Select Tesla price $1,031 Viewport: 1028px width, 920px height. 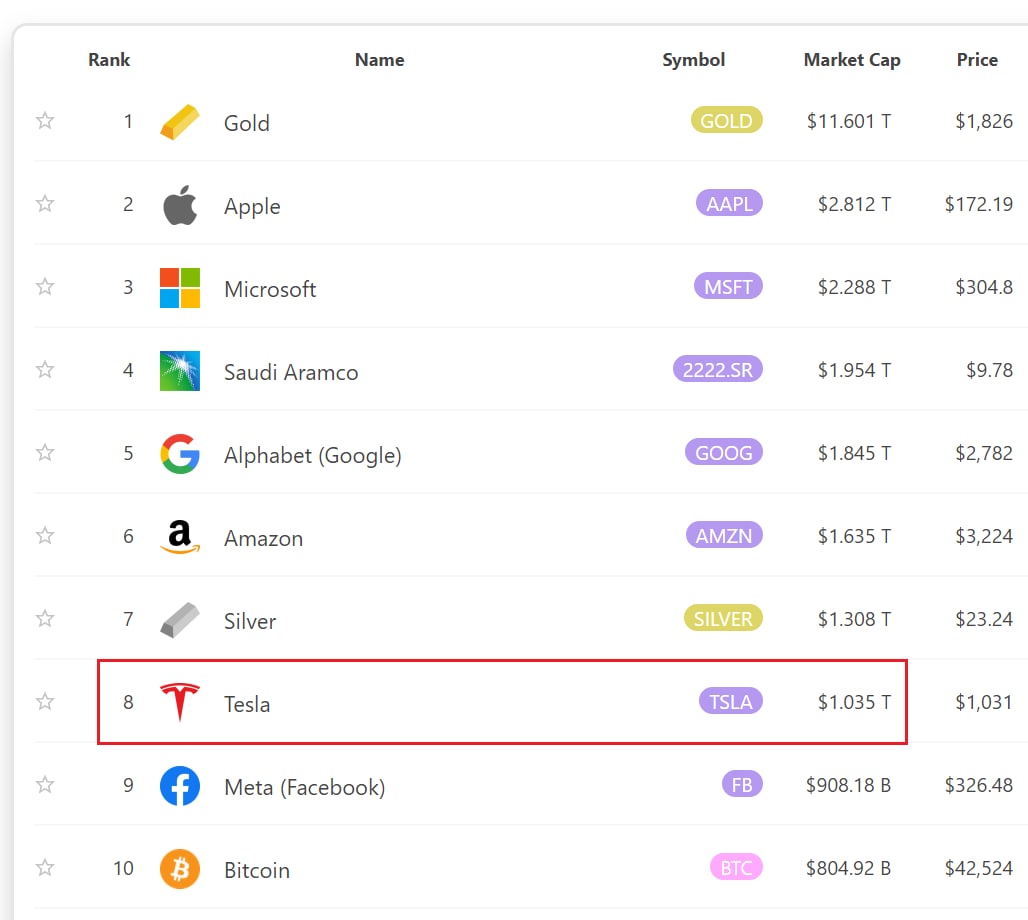point(984,702)
